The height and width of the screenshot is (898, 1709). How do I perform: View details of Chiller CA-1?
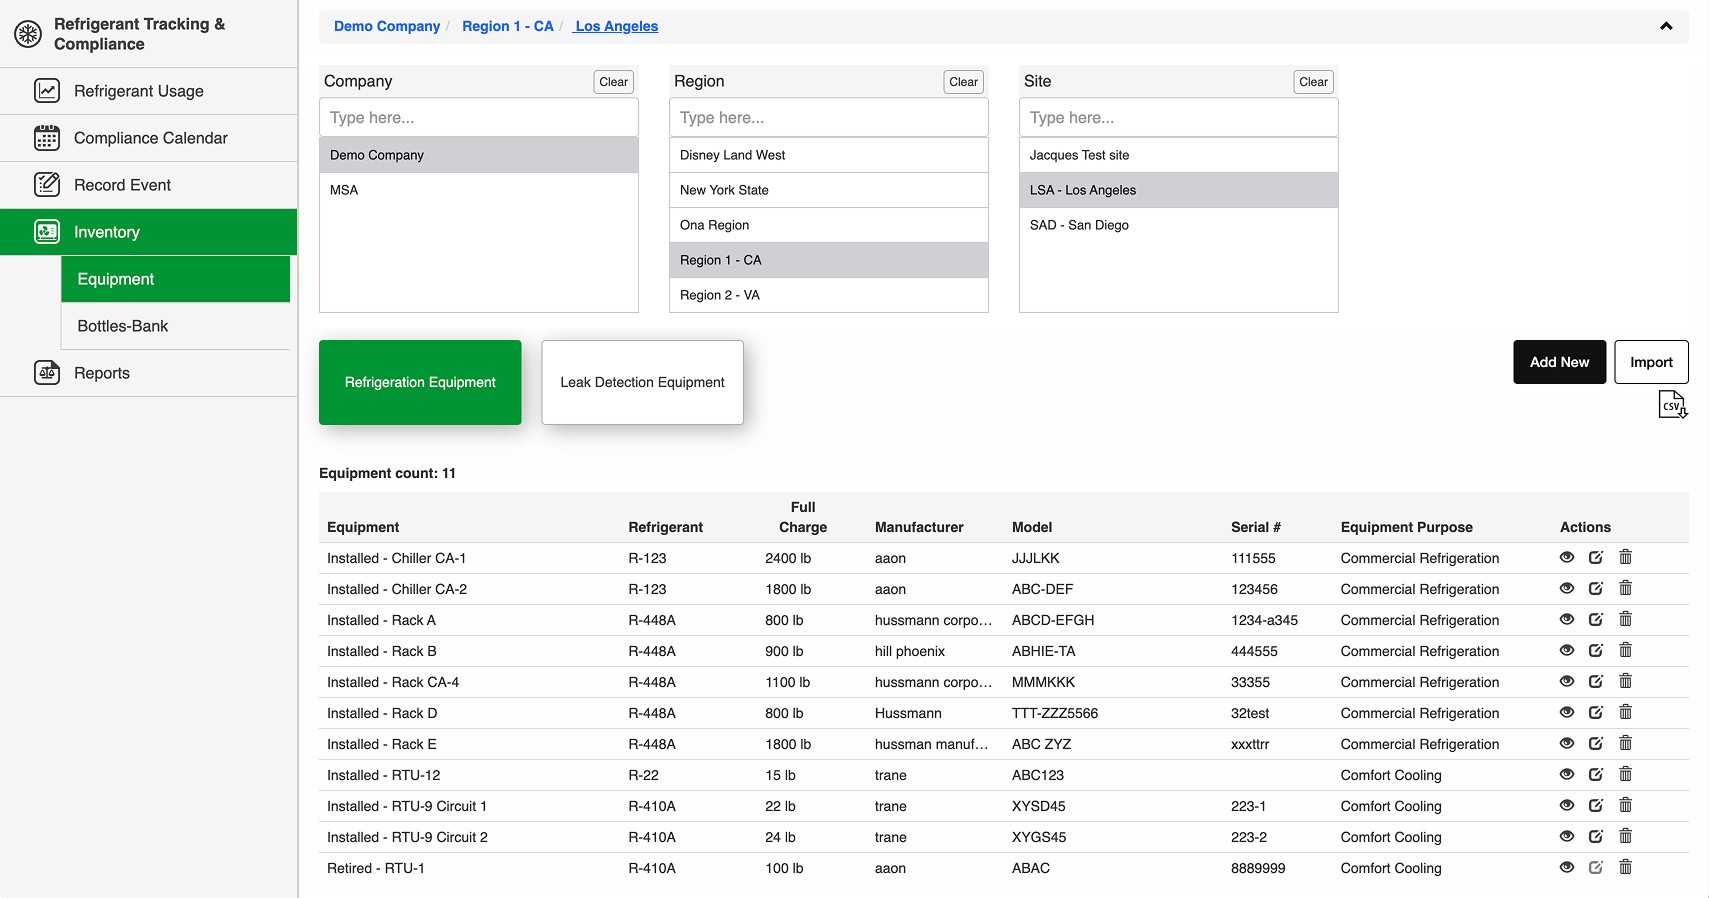[1567, 557]
